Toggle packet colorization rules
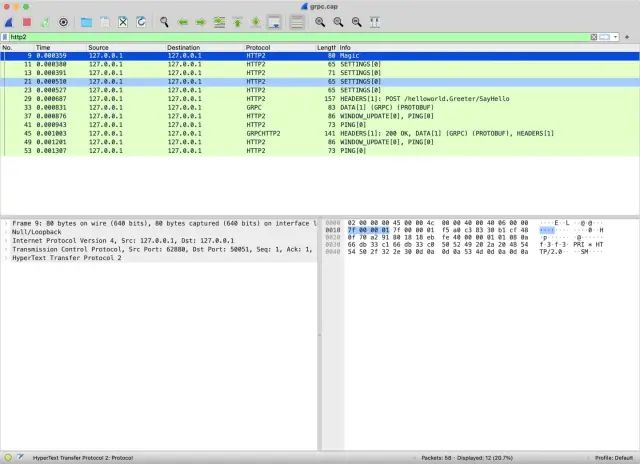Image resolution: width=640 pixels, height=464 pixels. [297, 22]
